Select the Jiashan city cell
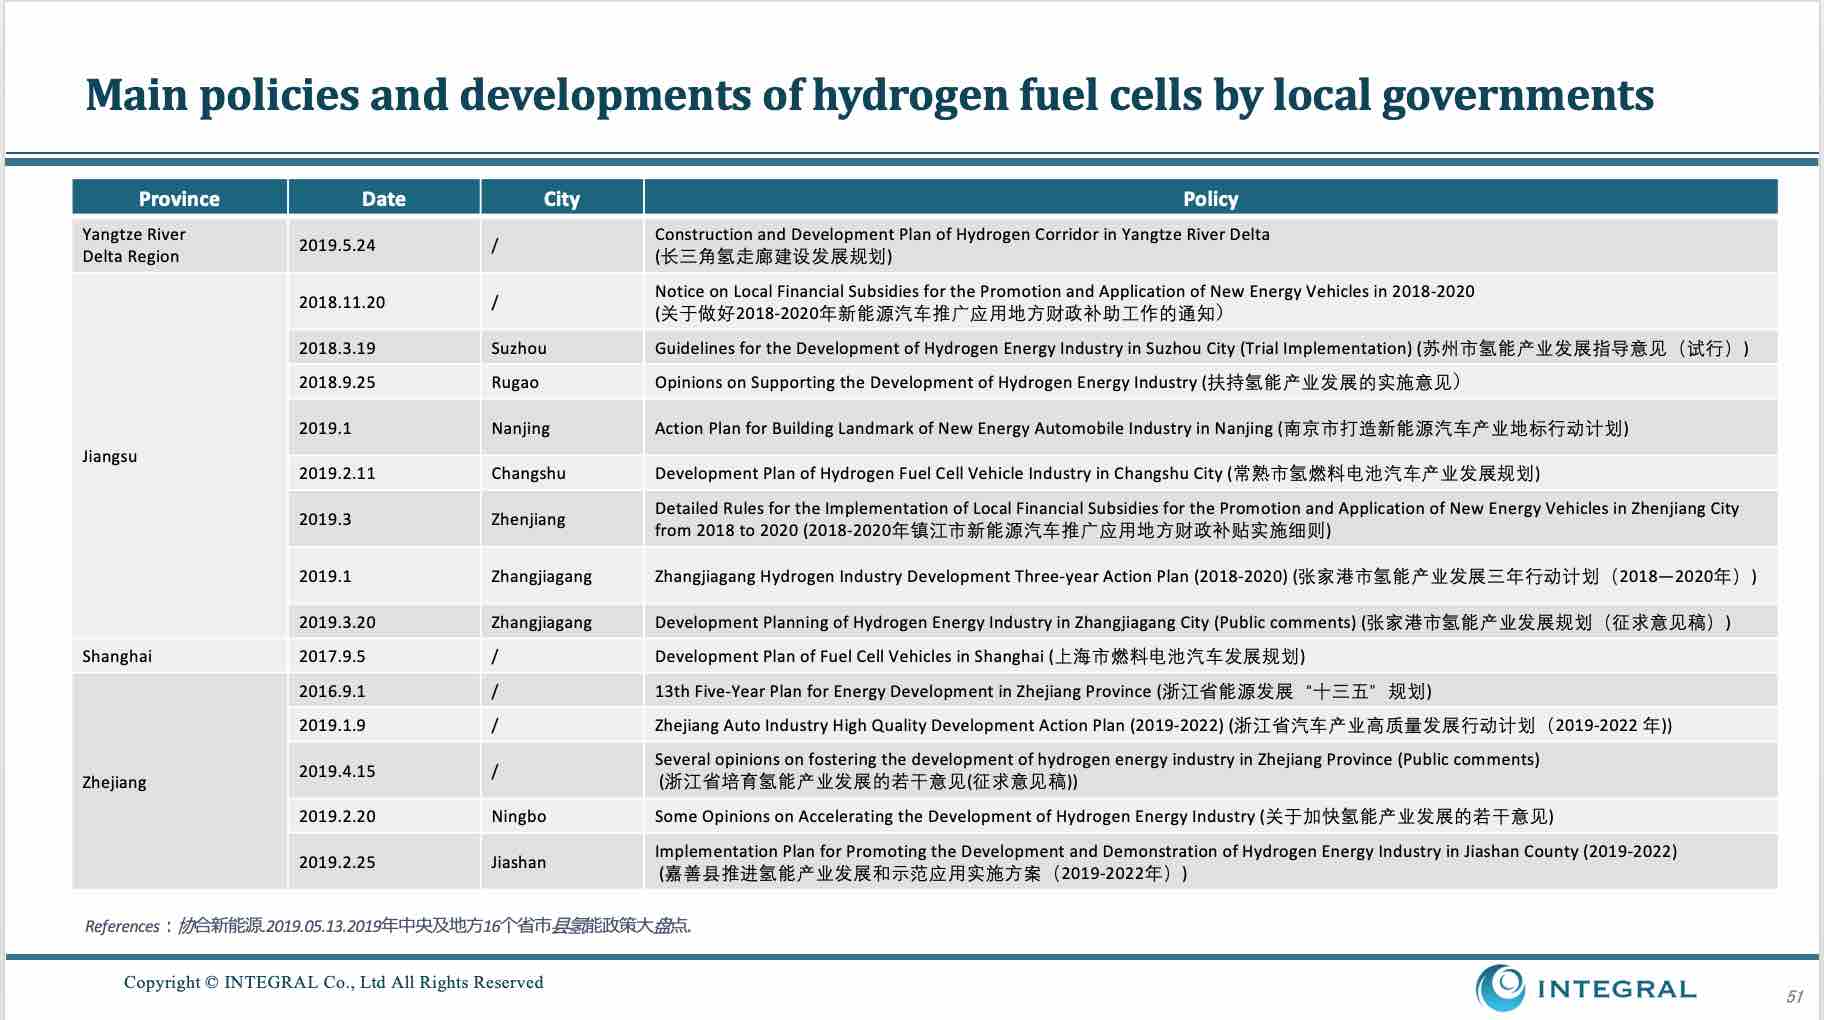Viewport: 1824px width, 1020px height. point(562,862)
